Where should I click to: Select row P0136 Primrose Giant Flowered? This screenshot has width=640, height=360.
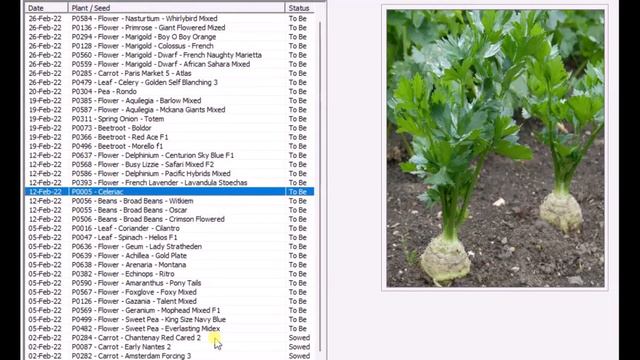[169, 28]
